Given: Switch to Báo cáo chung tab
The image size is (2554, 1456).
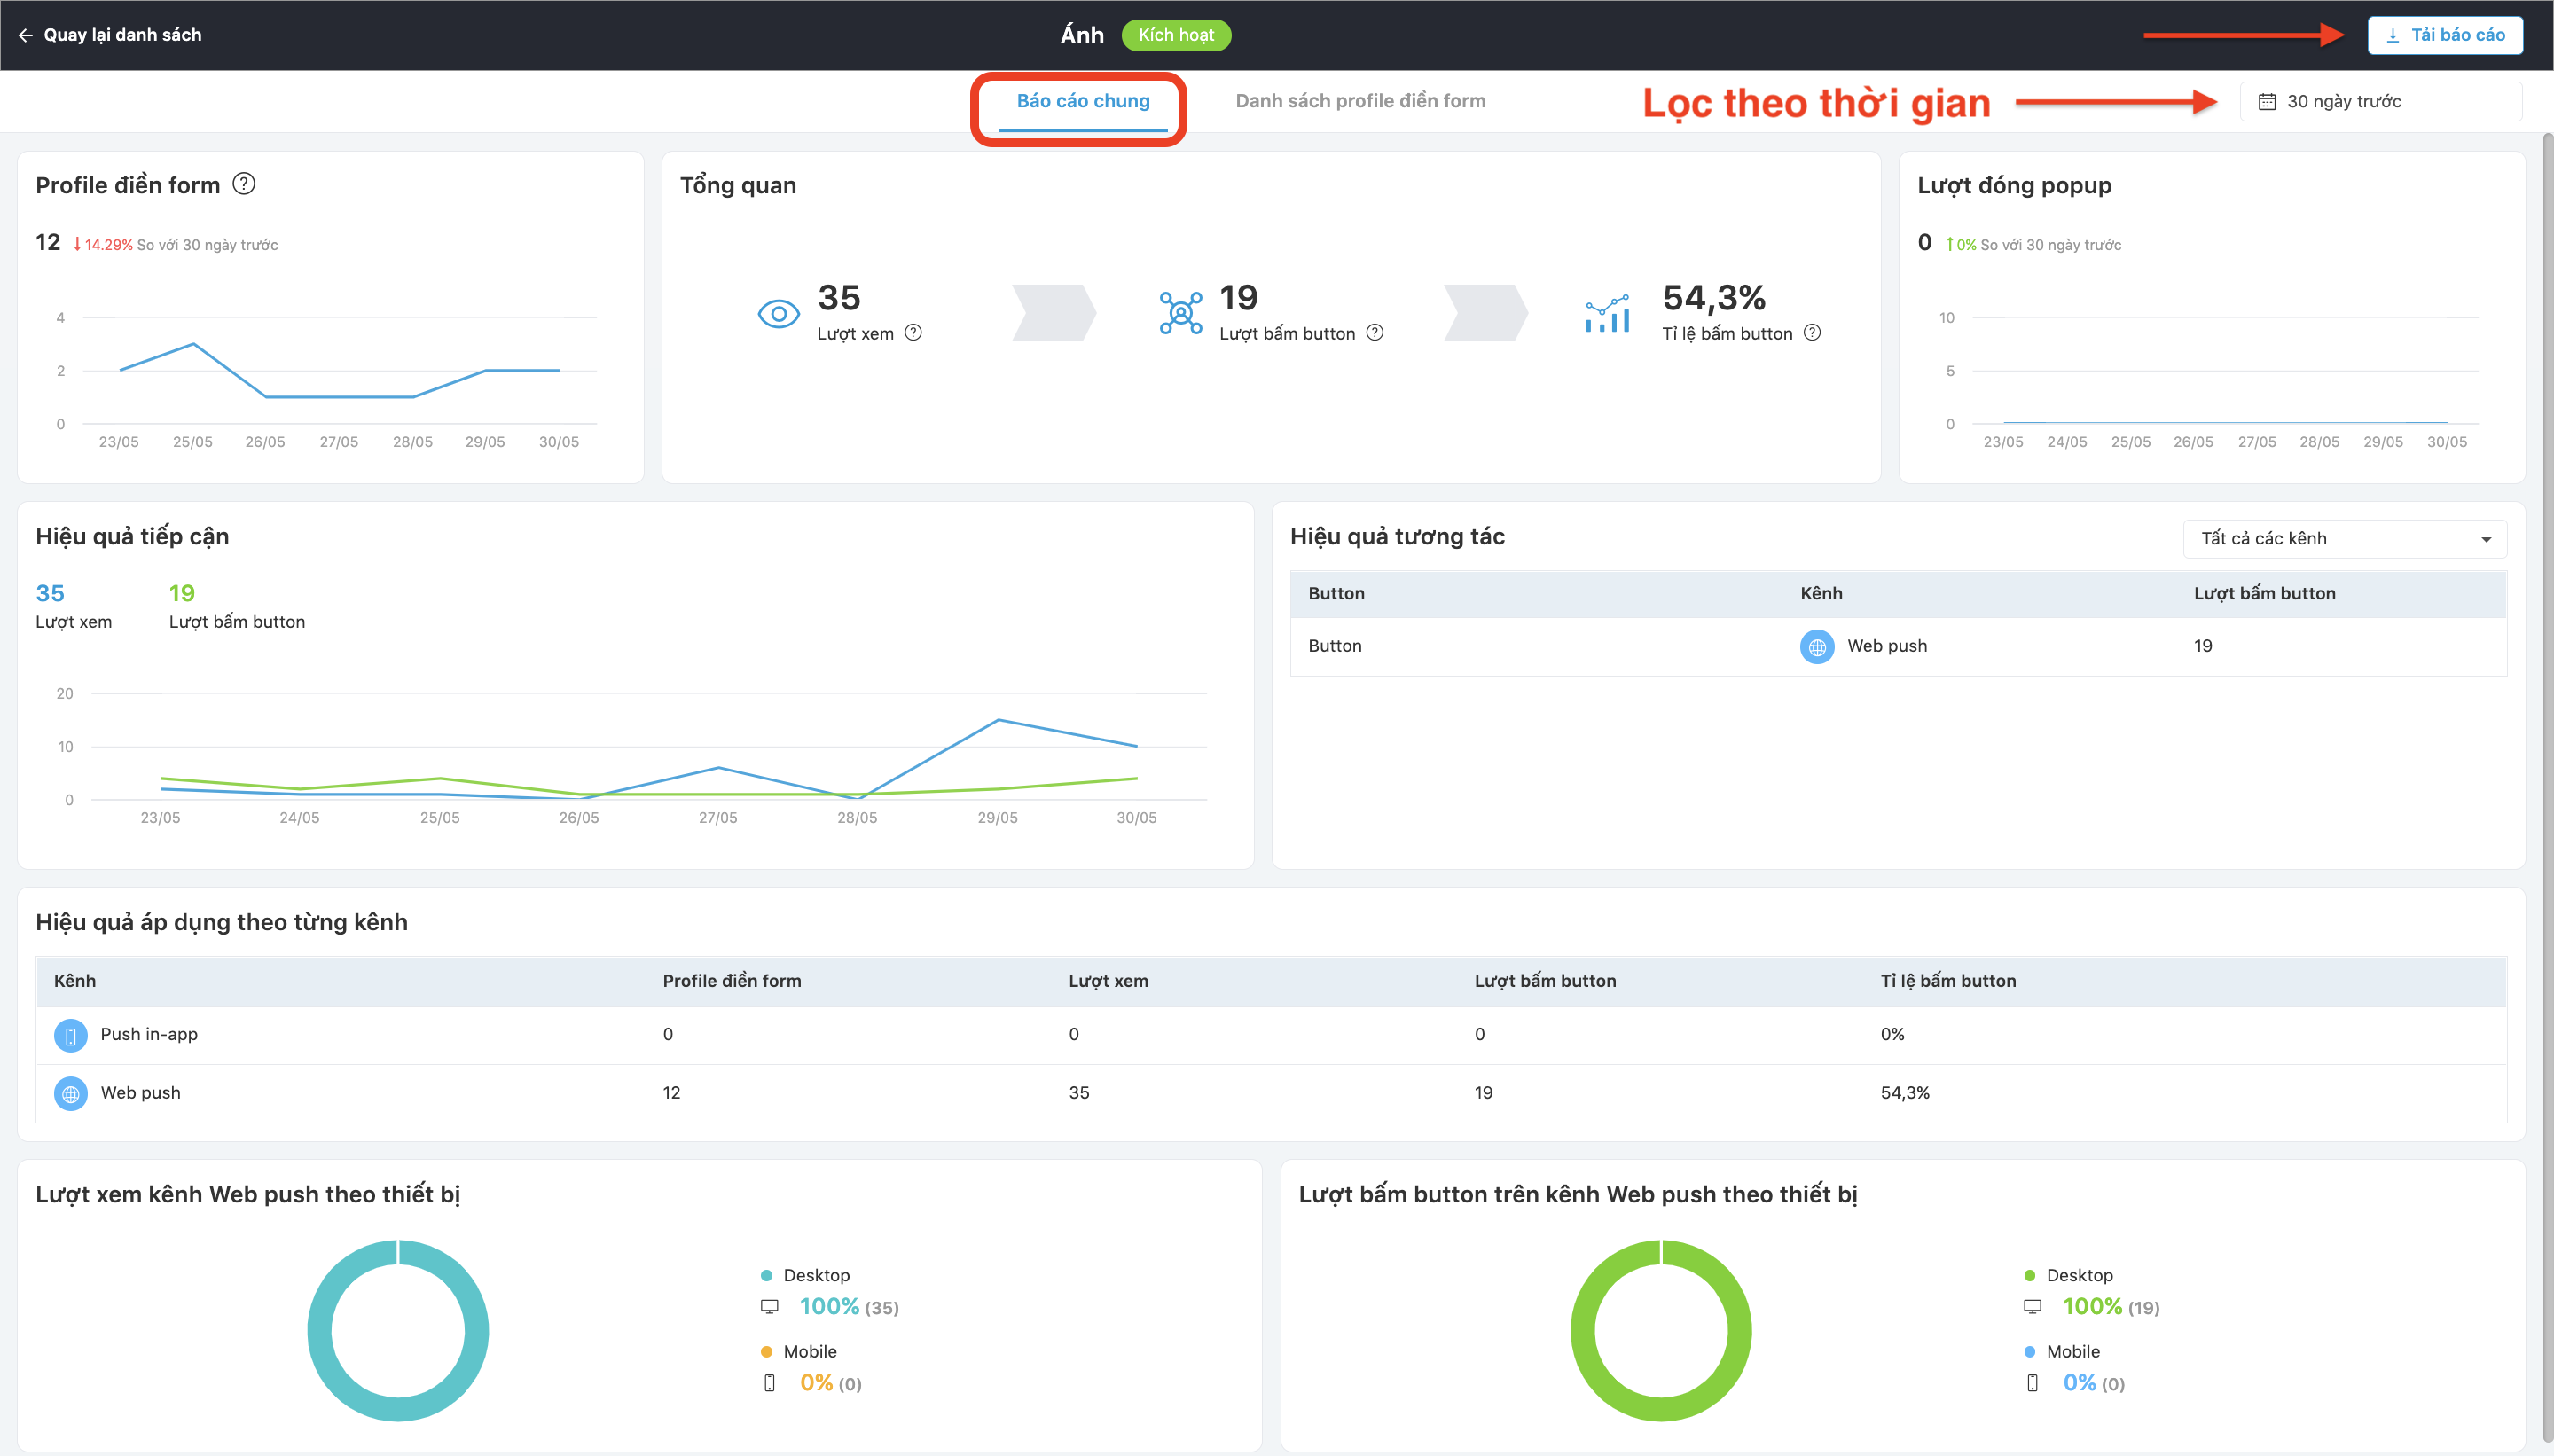Looking at the screenshot, I should click(x=1082, y=101).
